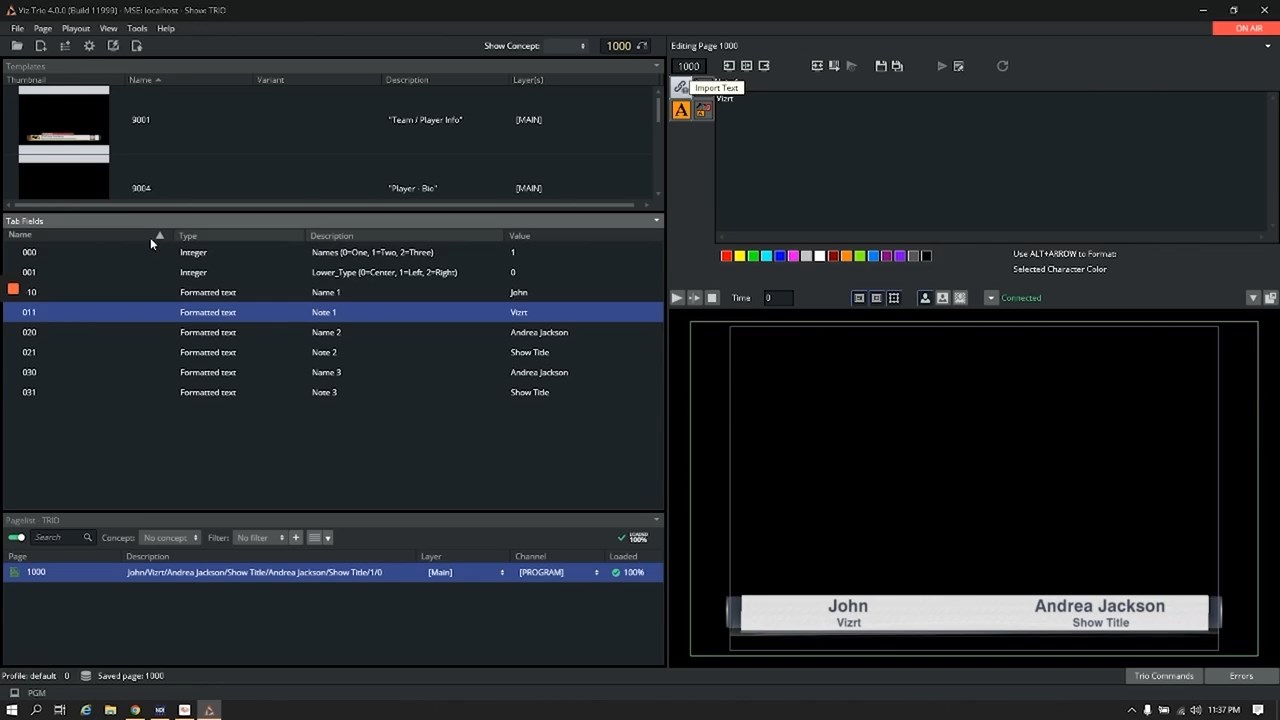Click the take out layout icon in editor toolbar

(764, 66)
